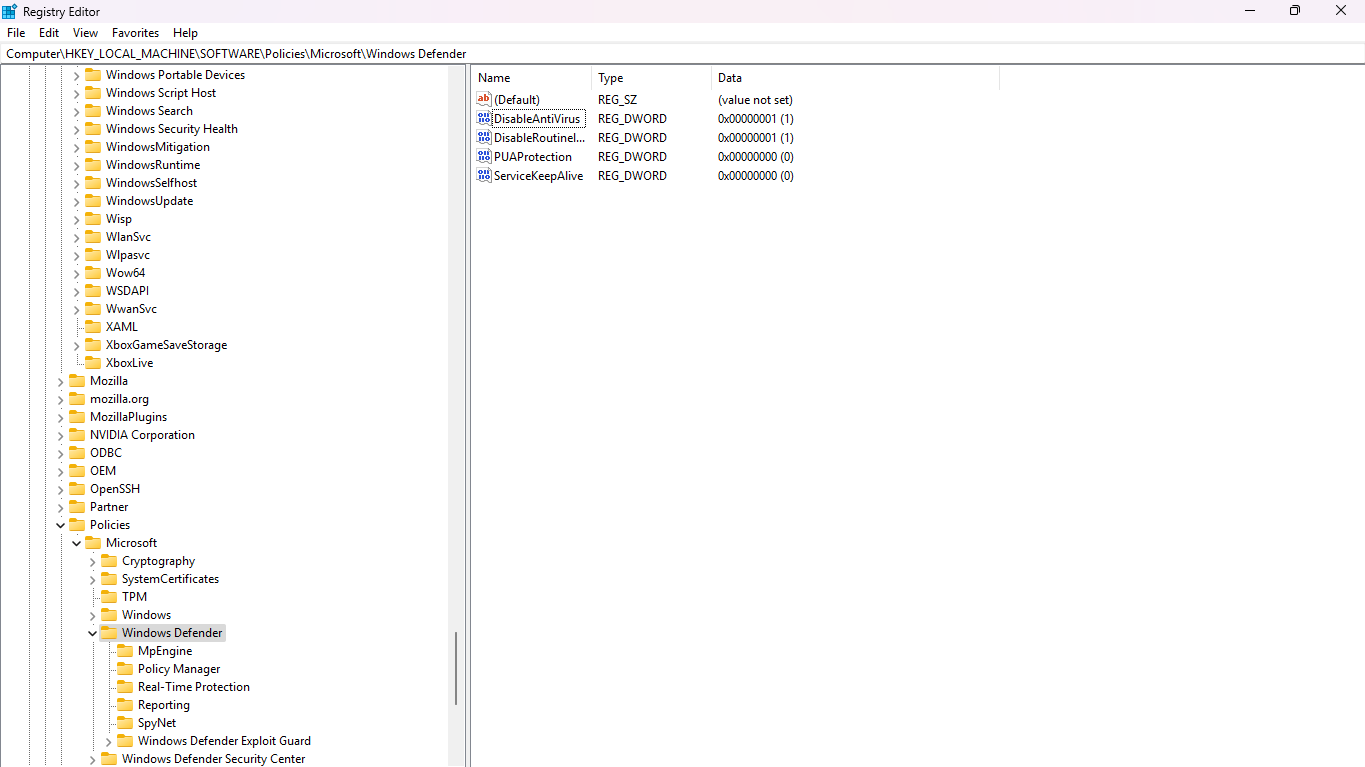Open the Edit menu

(49, 33)
